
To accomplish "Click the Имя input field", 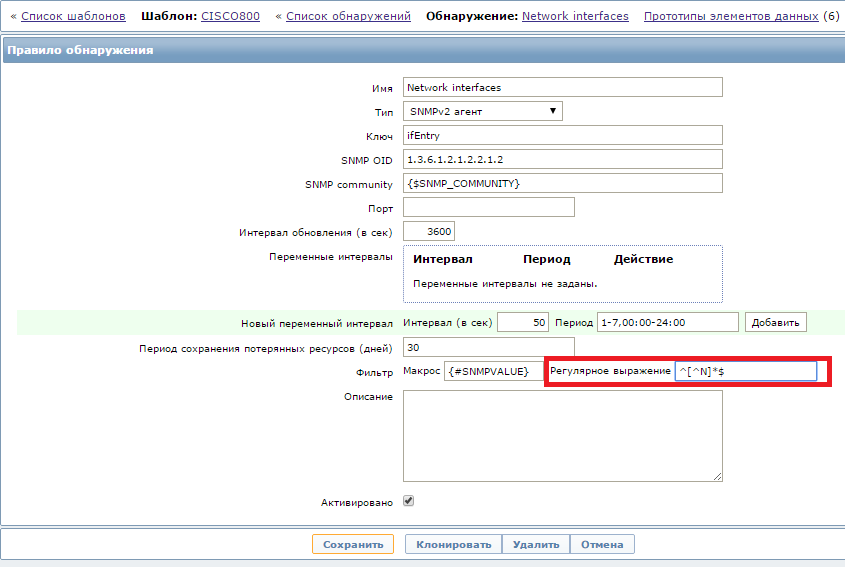I will [562, 88].
